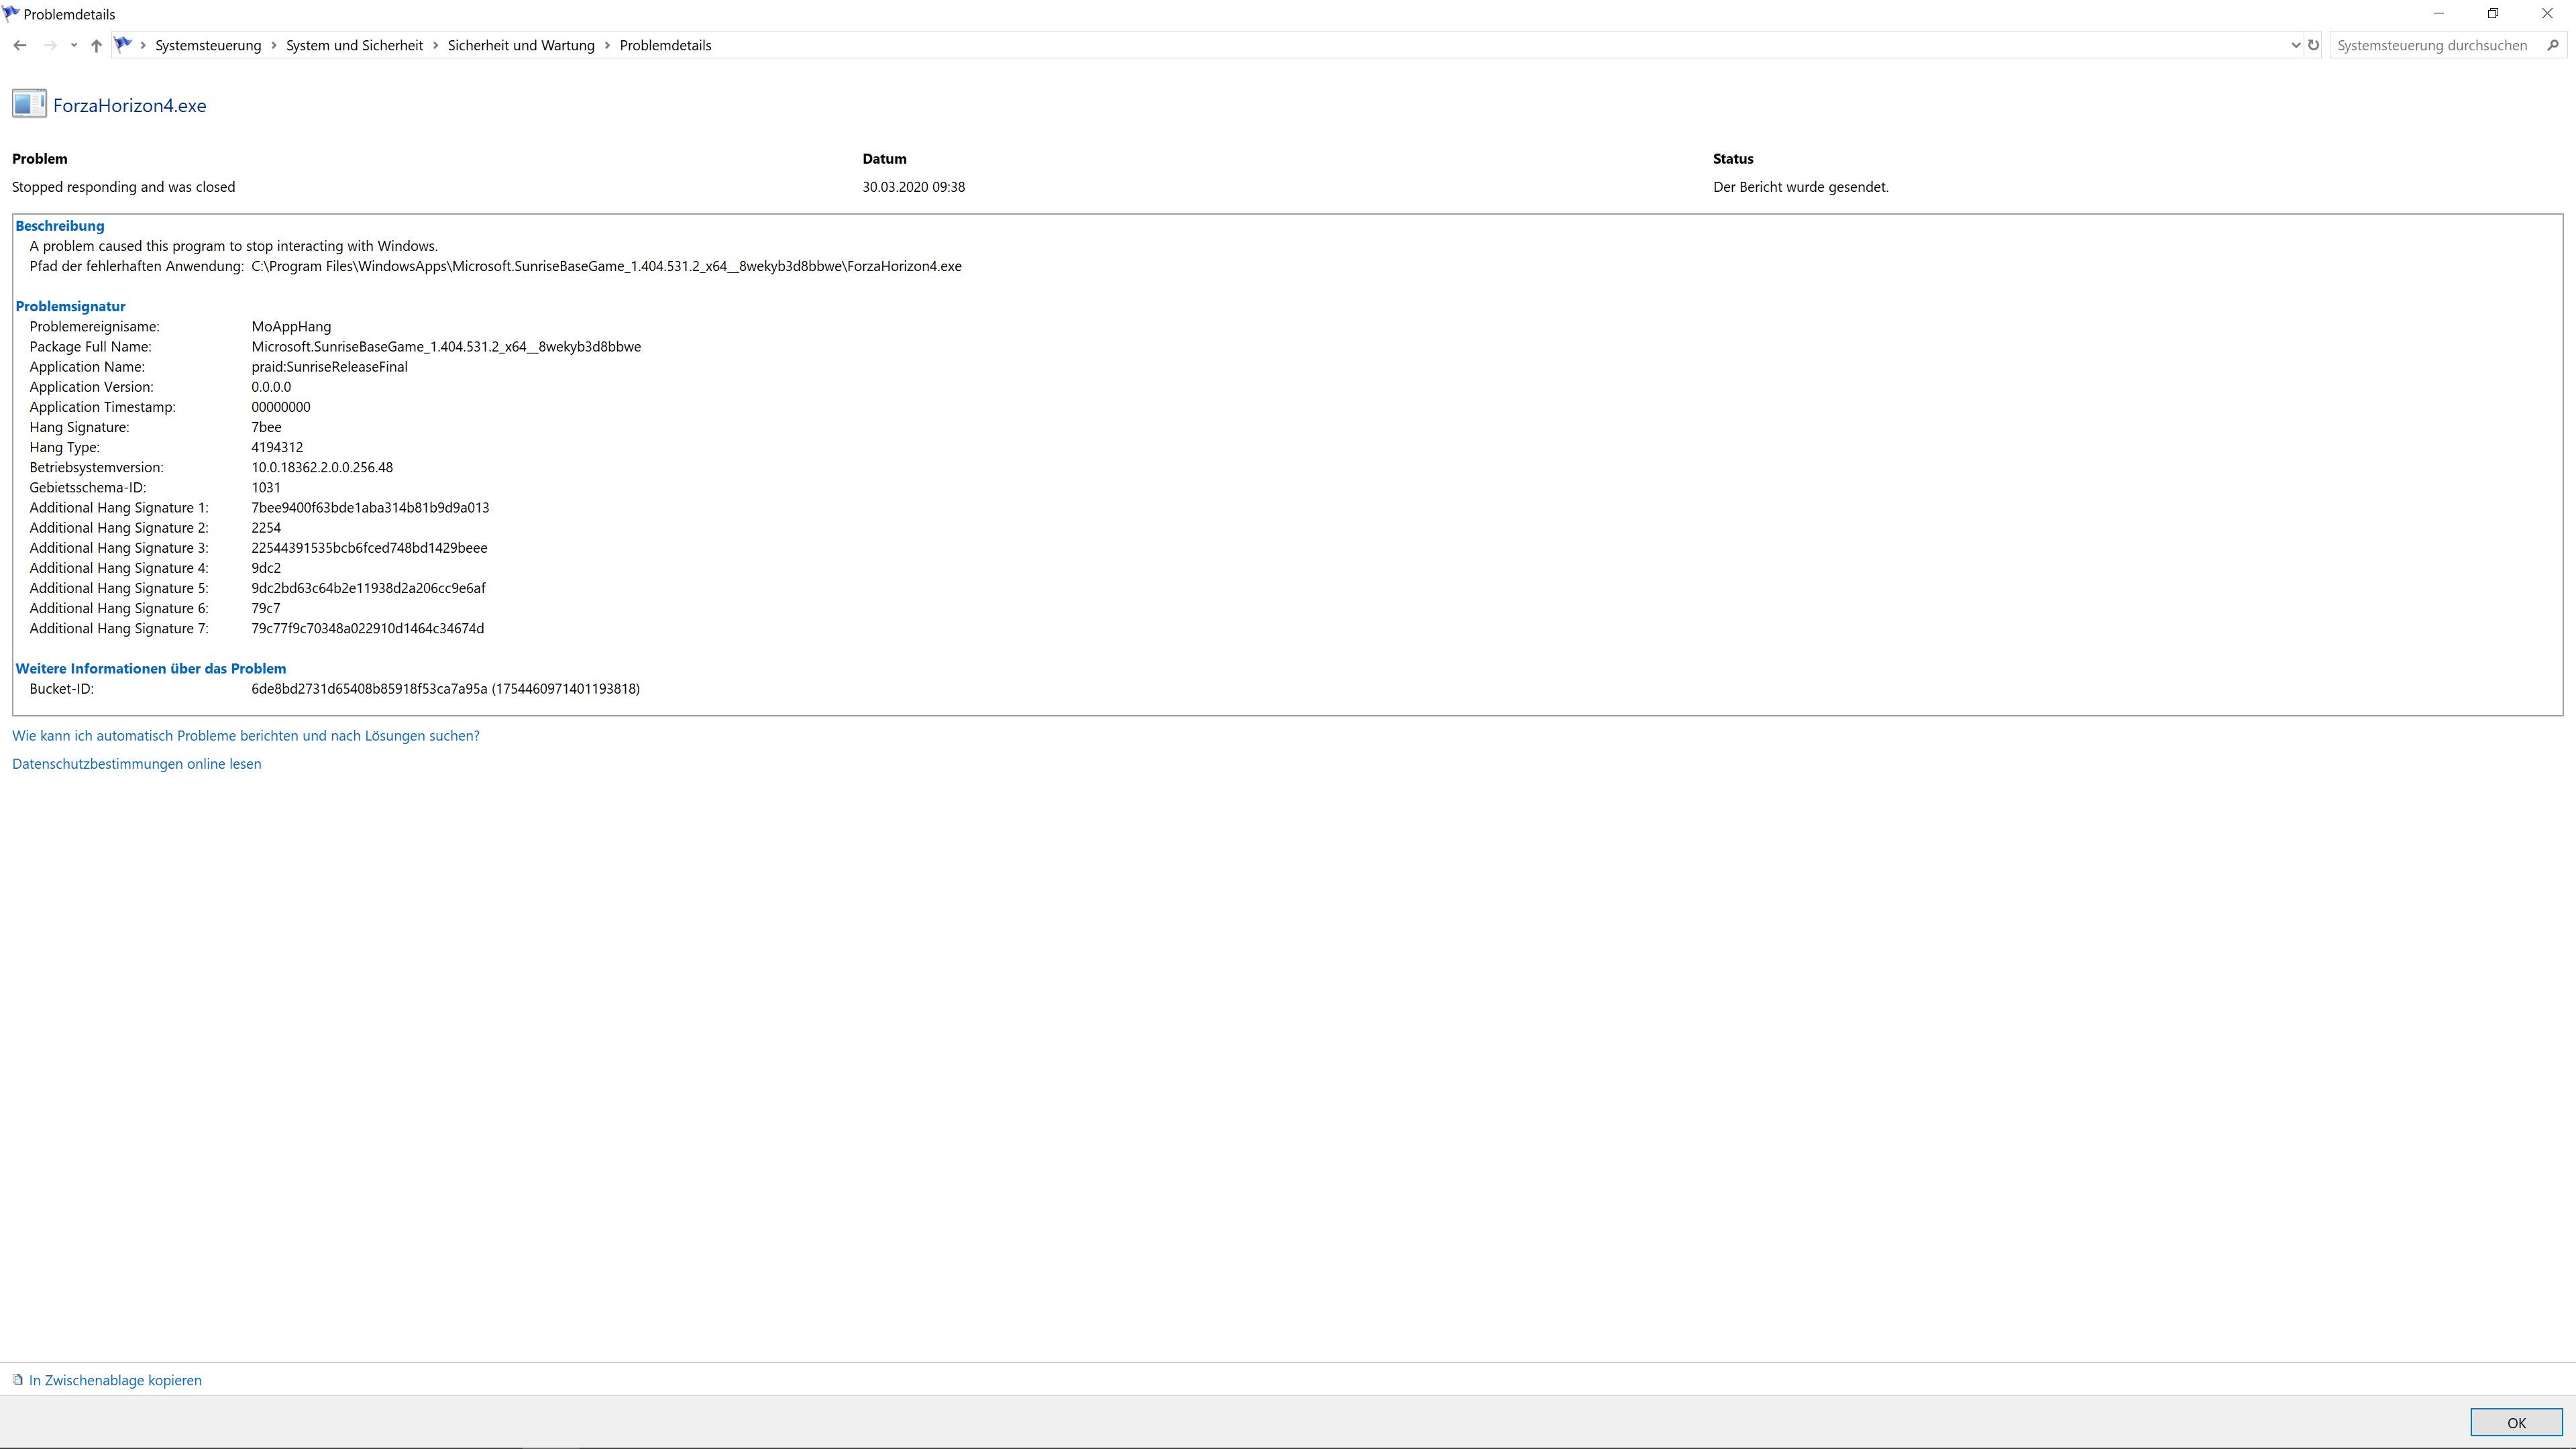Click the clipboard copy icon at bottom
Viewport: 2576px width, 1449px height.
click(18, 1380)
